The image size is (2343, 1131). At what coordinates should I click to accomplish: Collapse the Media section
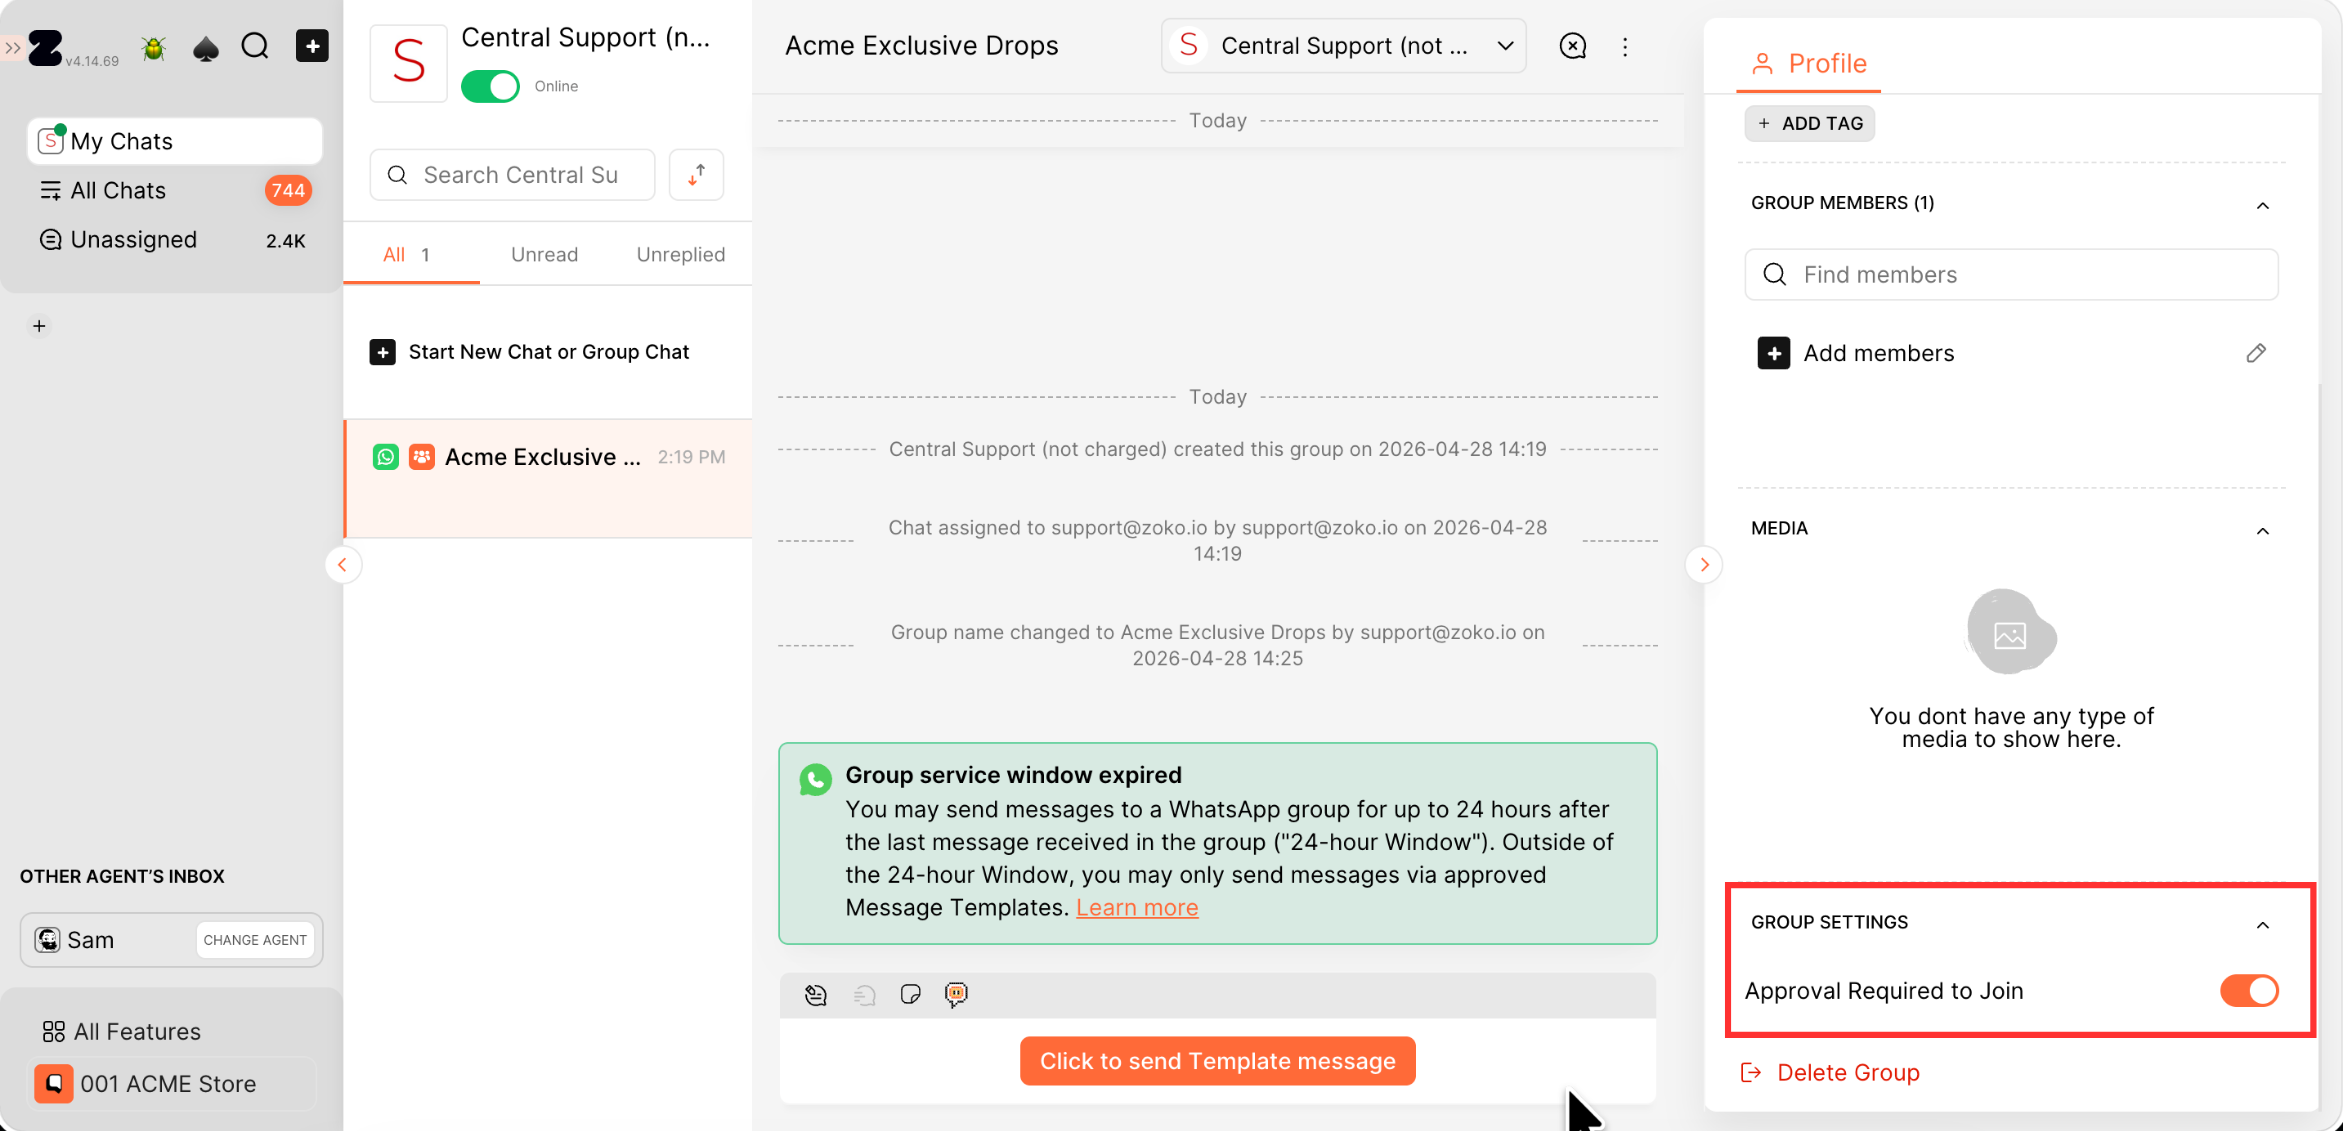[x=2263, y=530]
